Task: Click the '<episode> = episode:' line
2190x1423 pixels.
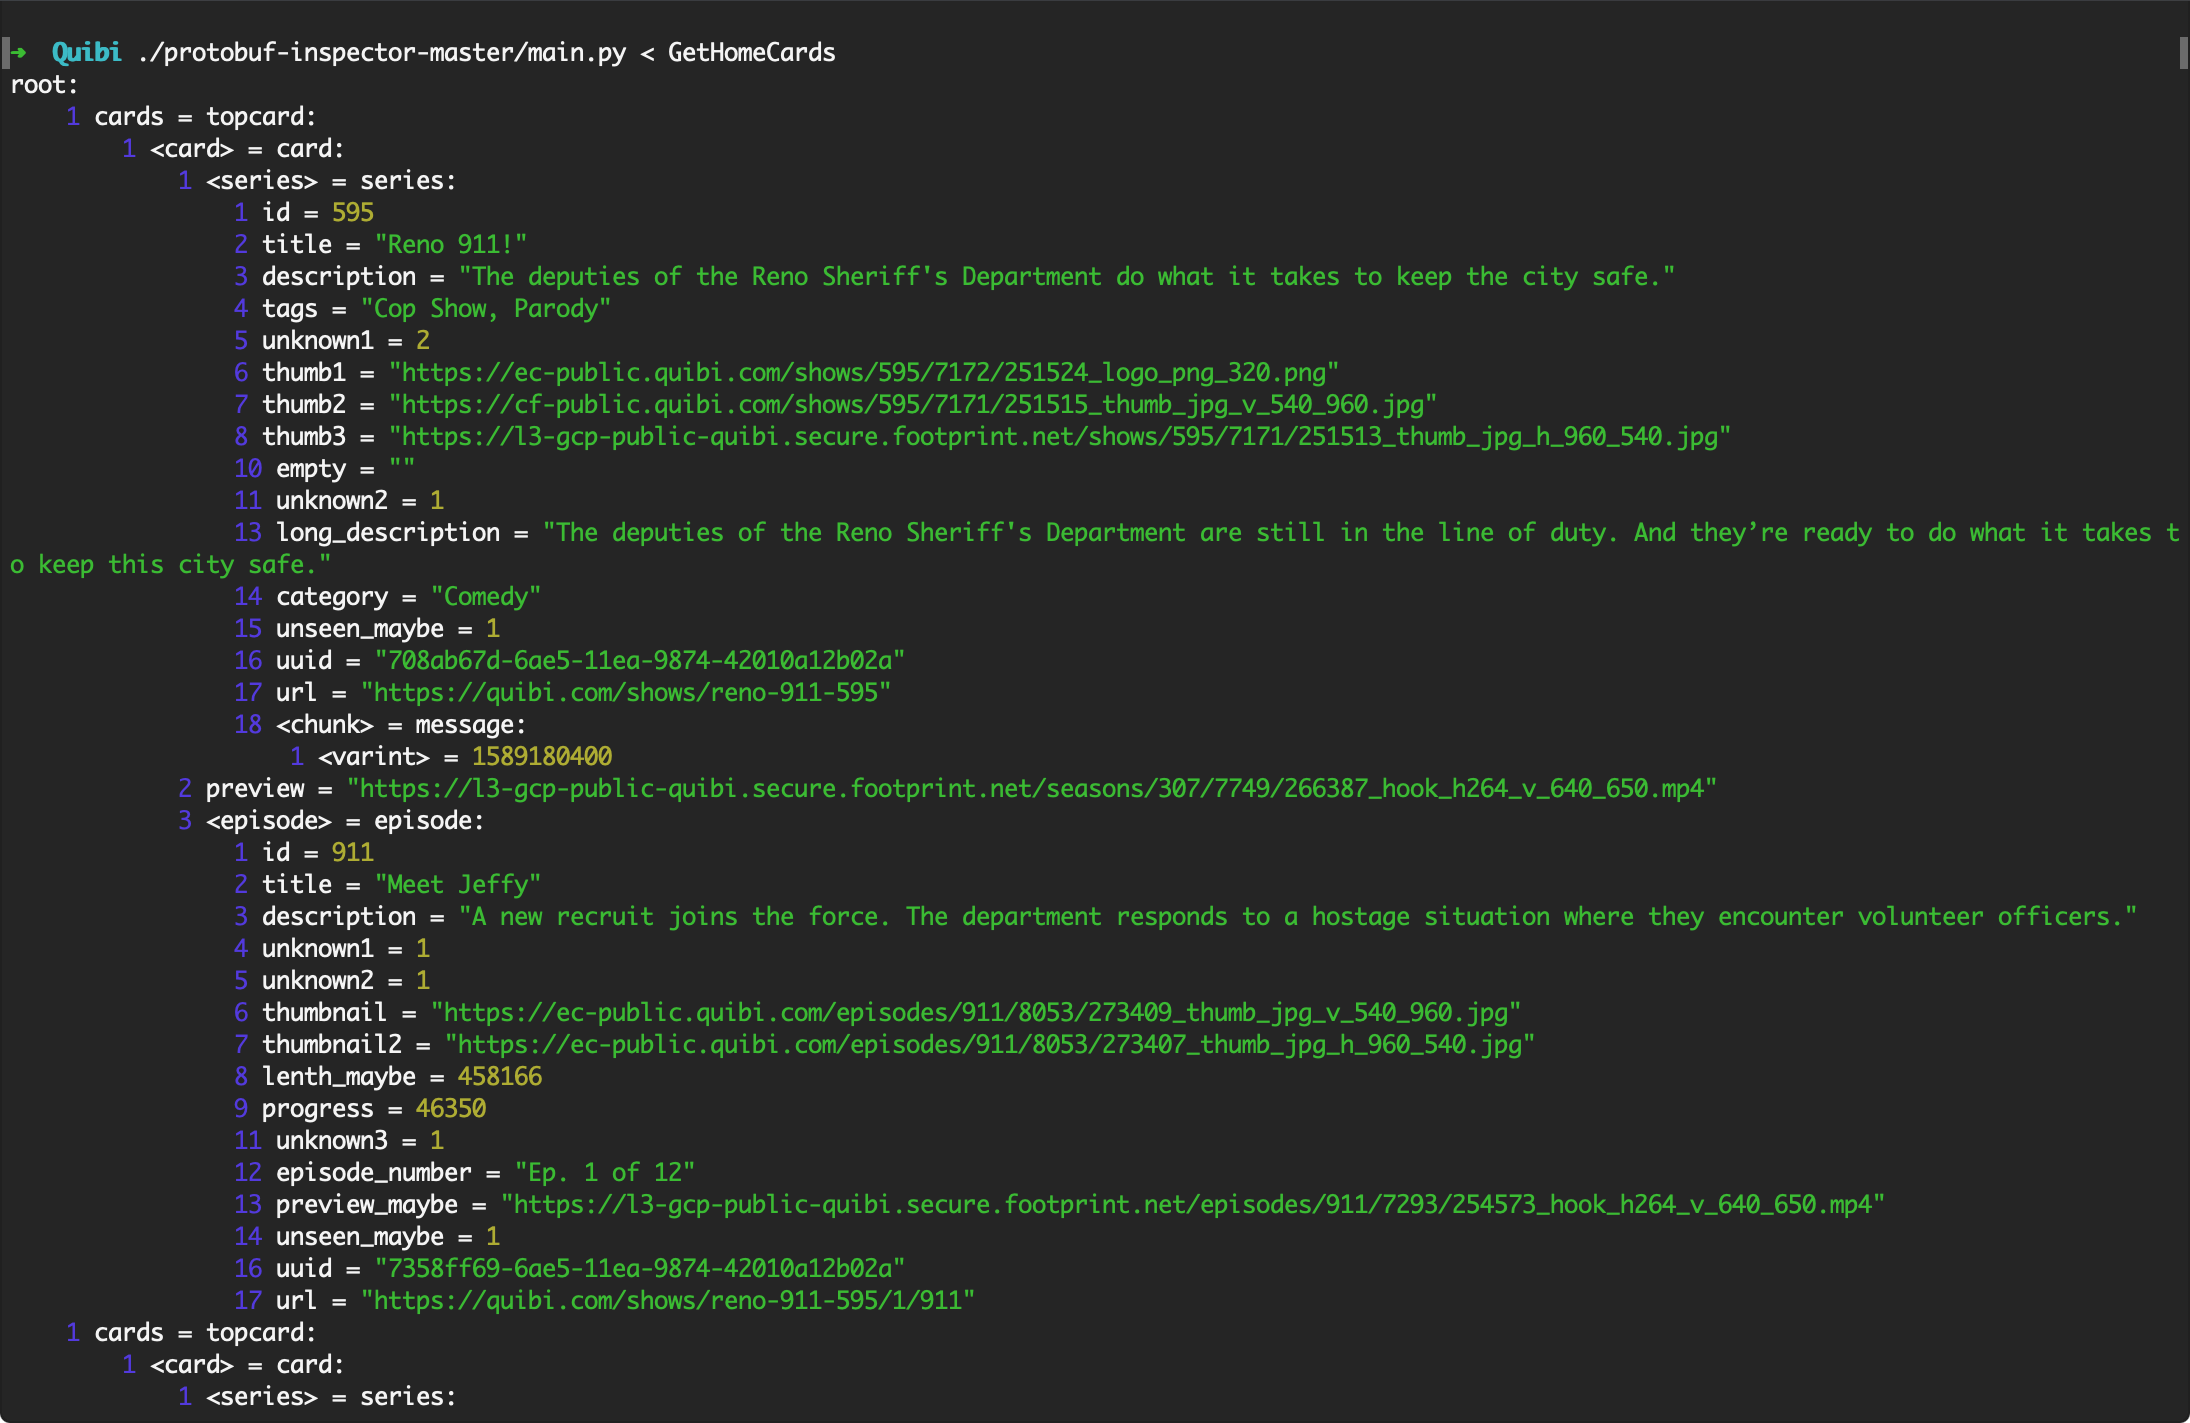Action: tap(345, 820)
